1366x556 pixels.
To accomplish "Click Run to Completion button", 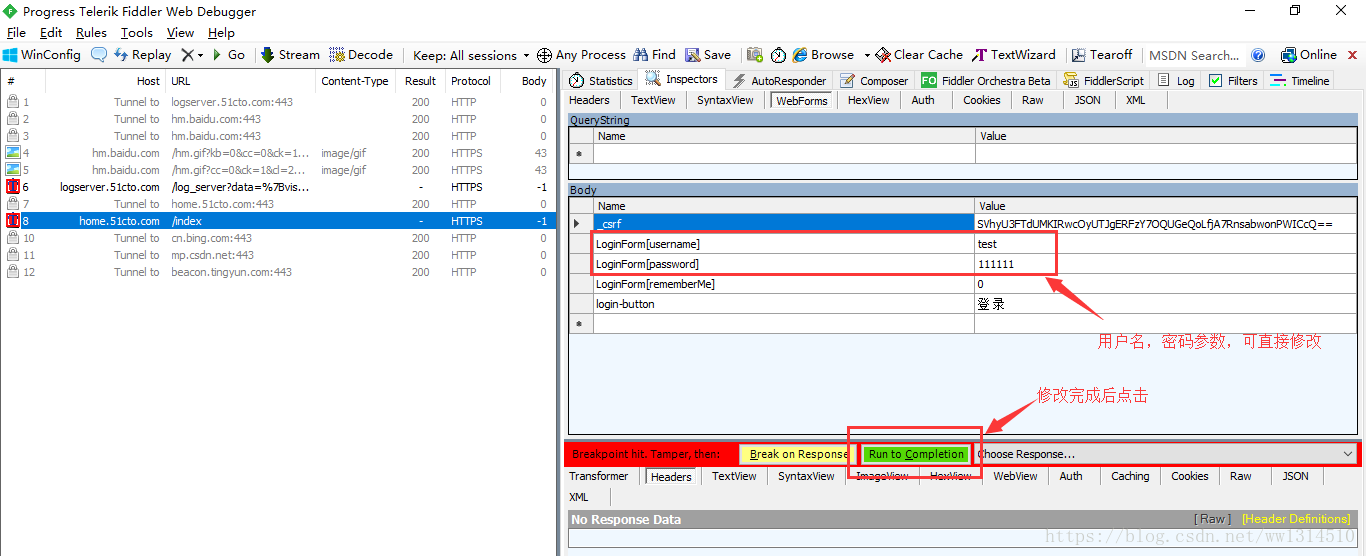I will (x=916, y=454).
